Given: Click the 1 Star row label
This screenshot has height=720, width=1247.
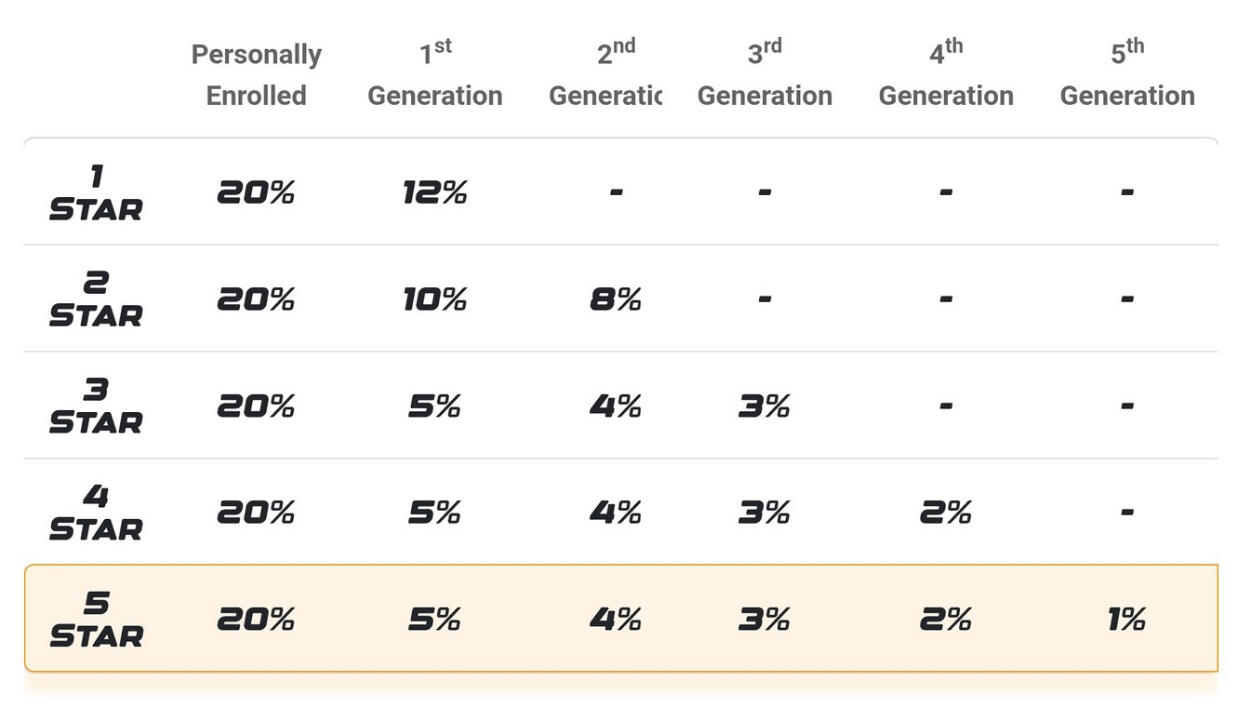Looking at the screenshot, I should pos(96,193).
